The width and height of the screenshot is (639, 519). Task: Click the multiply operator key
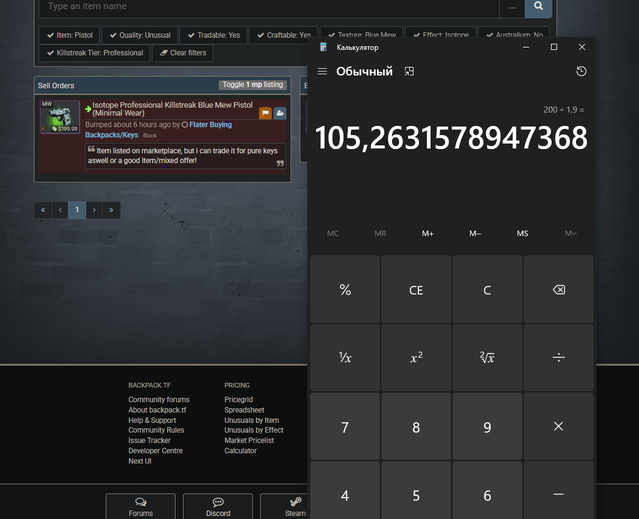click(558, 426)
